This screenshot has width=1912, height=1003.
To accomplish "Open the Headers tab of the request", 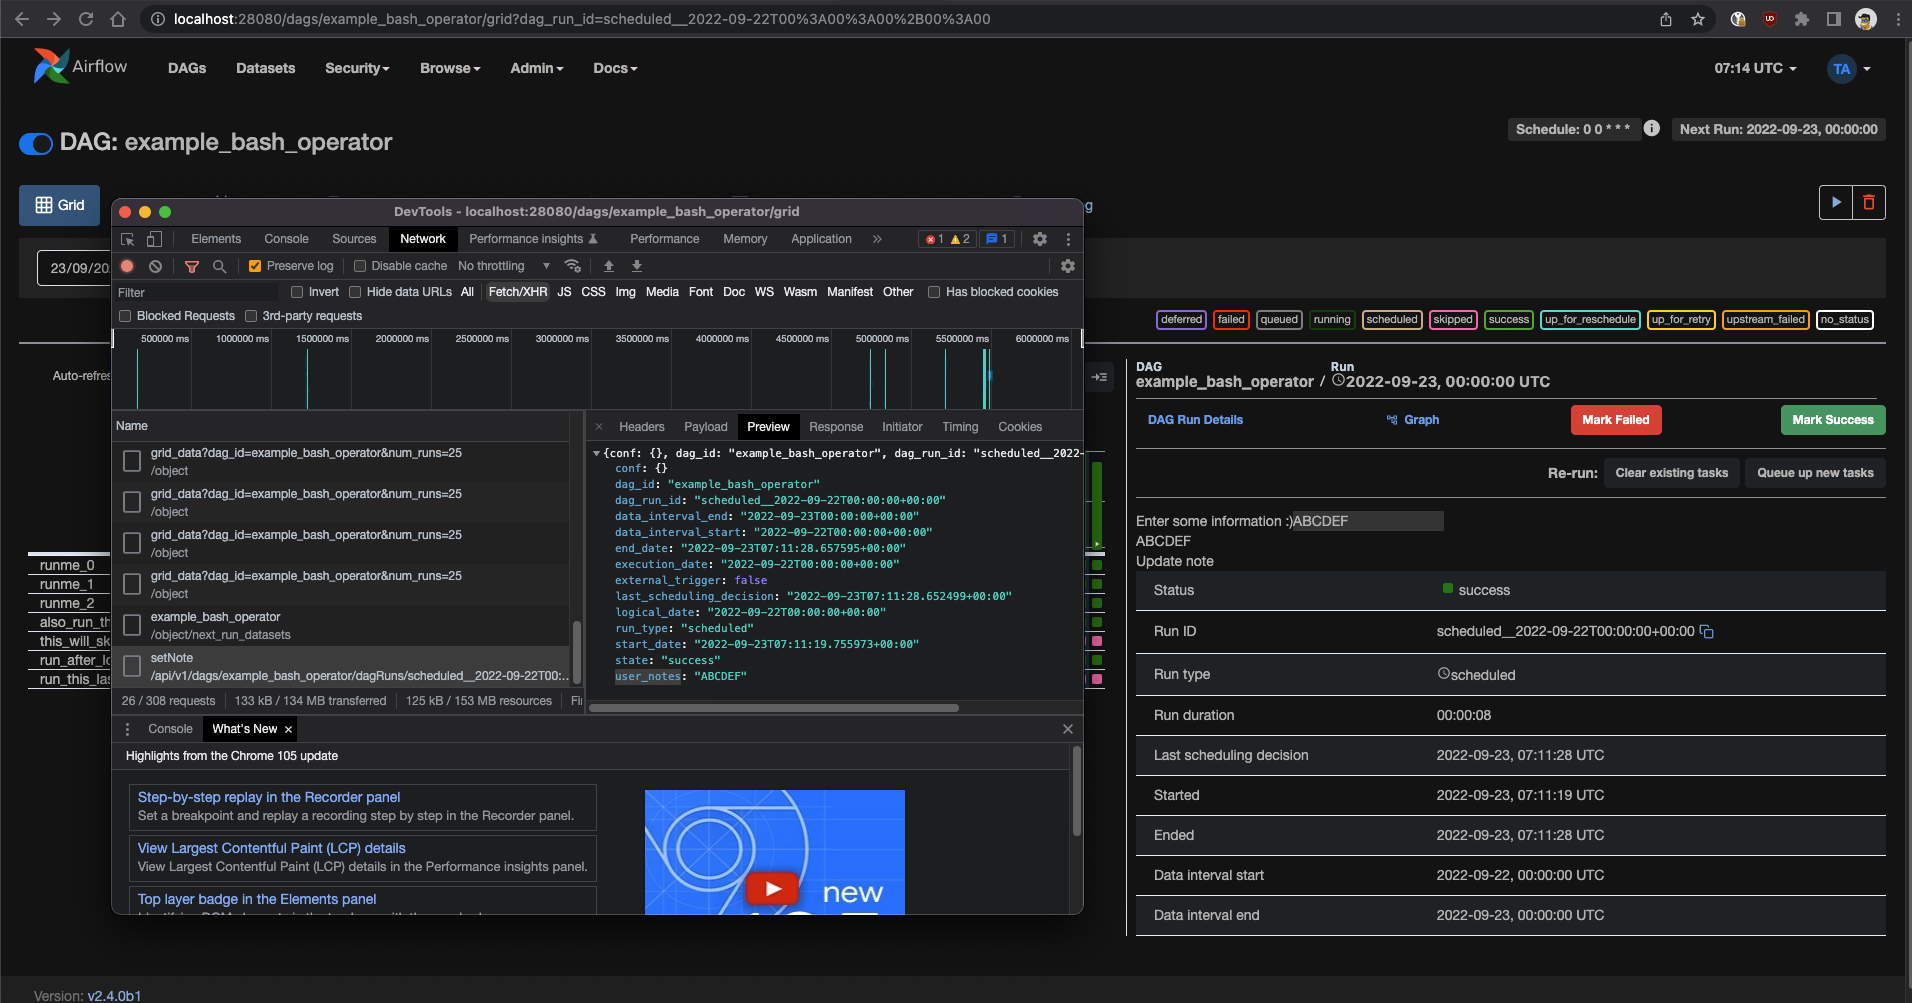I will [642, 427].
